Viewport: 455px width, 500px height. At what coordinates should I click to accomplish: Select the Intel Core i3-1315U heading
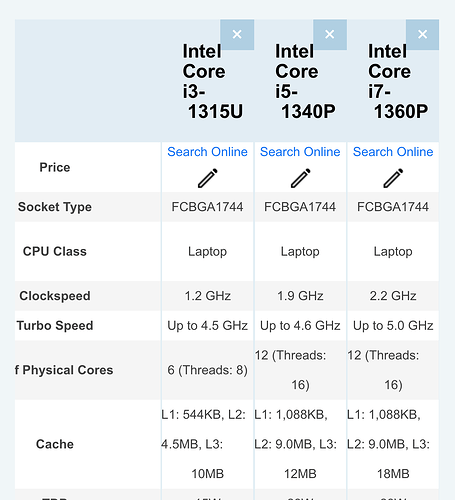213,81
